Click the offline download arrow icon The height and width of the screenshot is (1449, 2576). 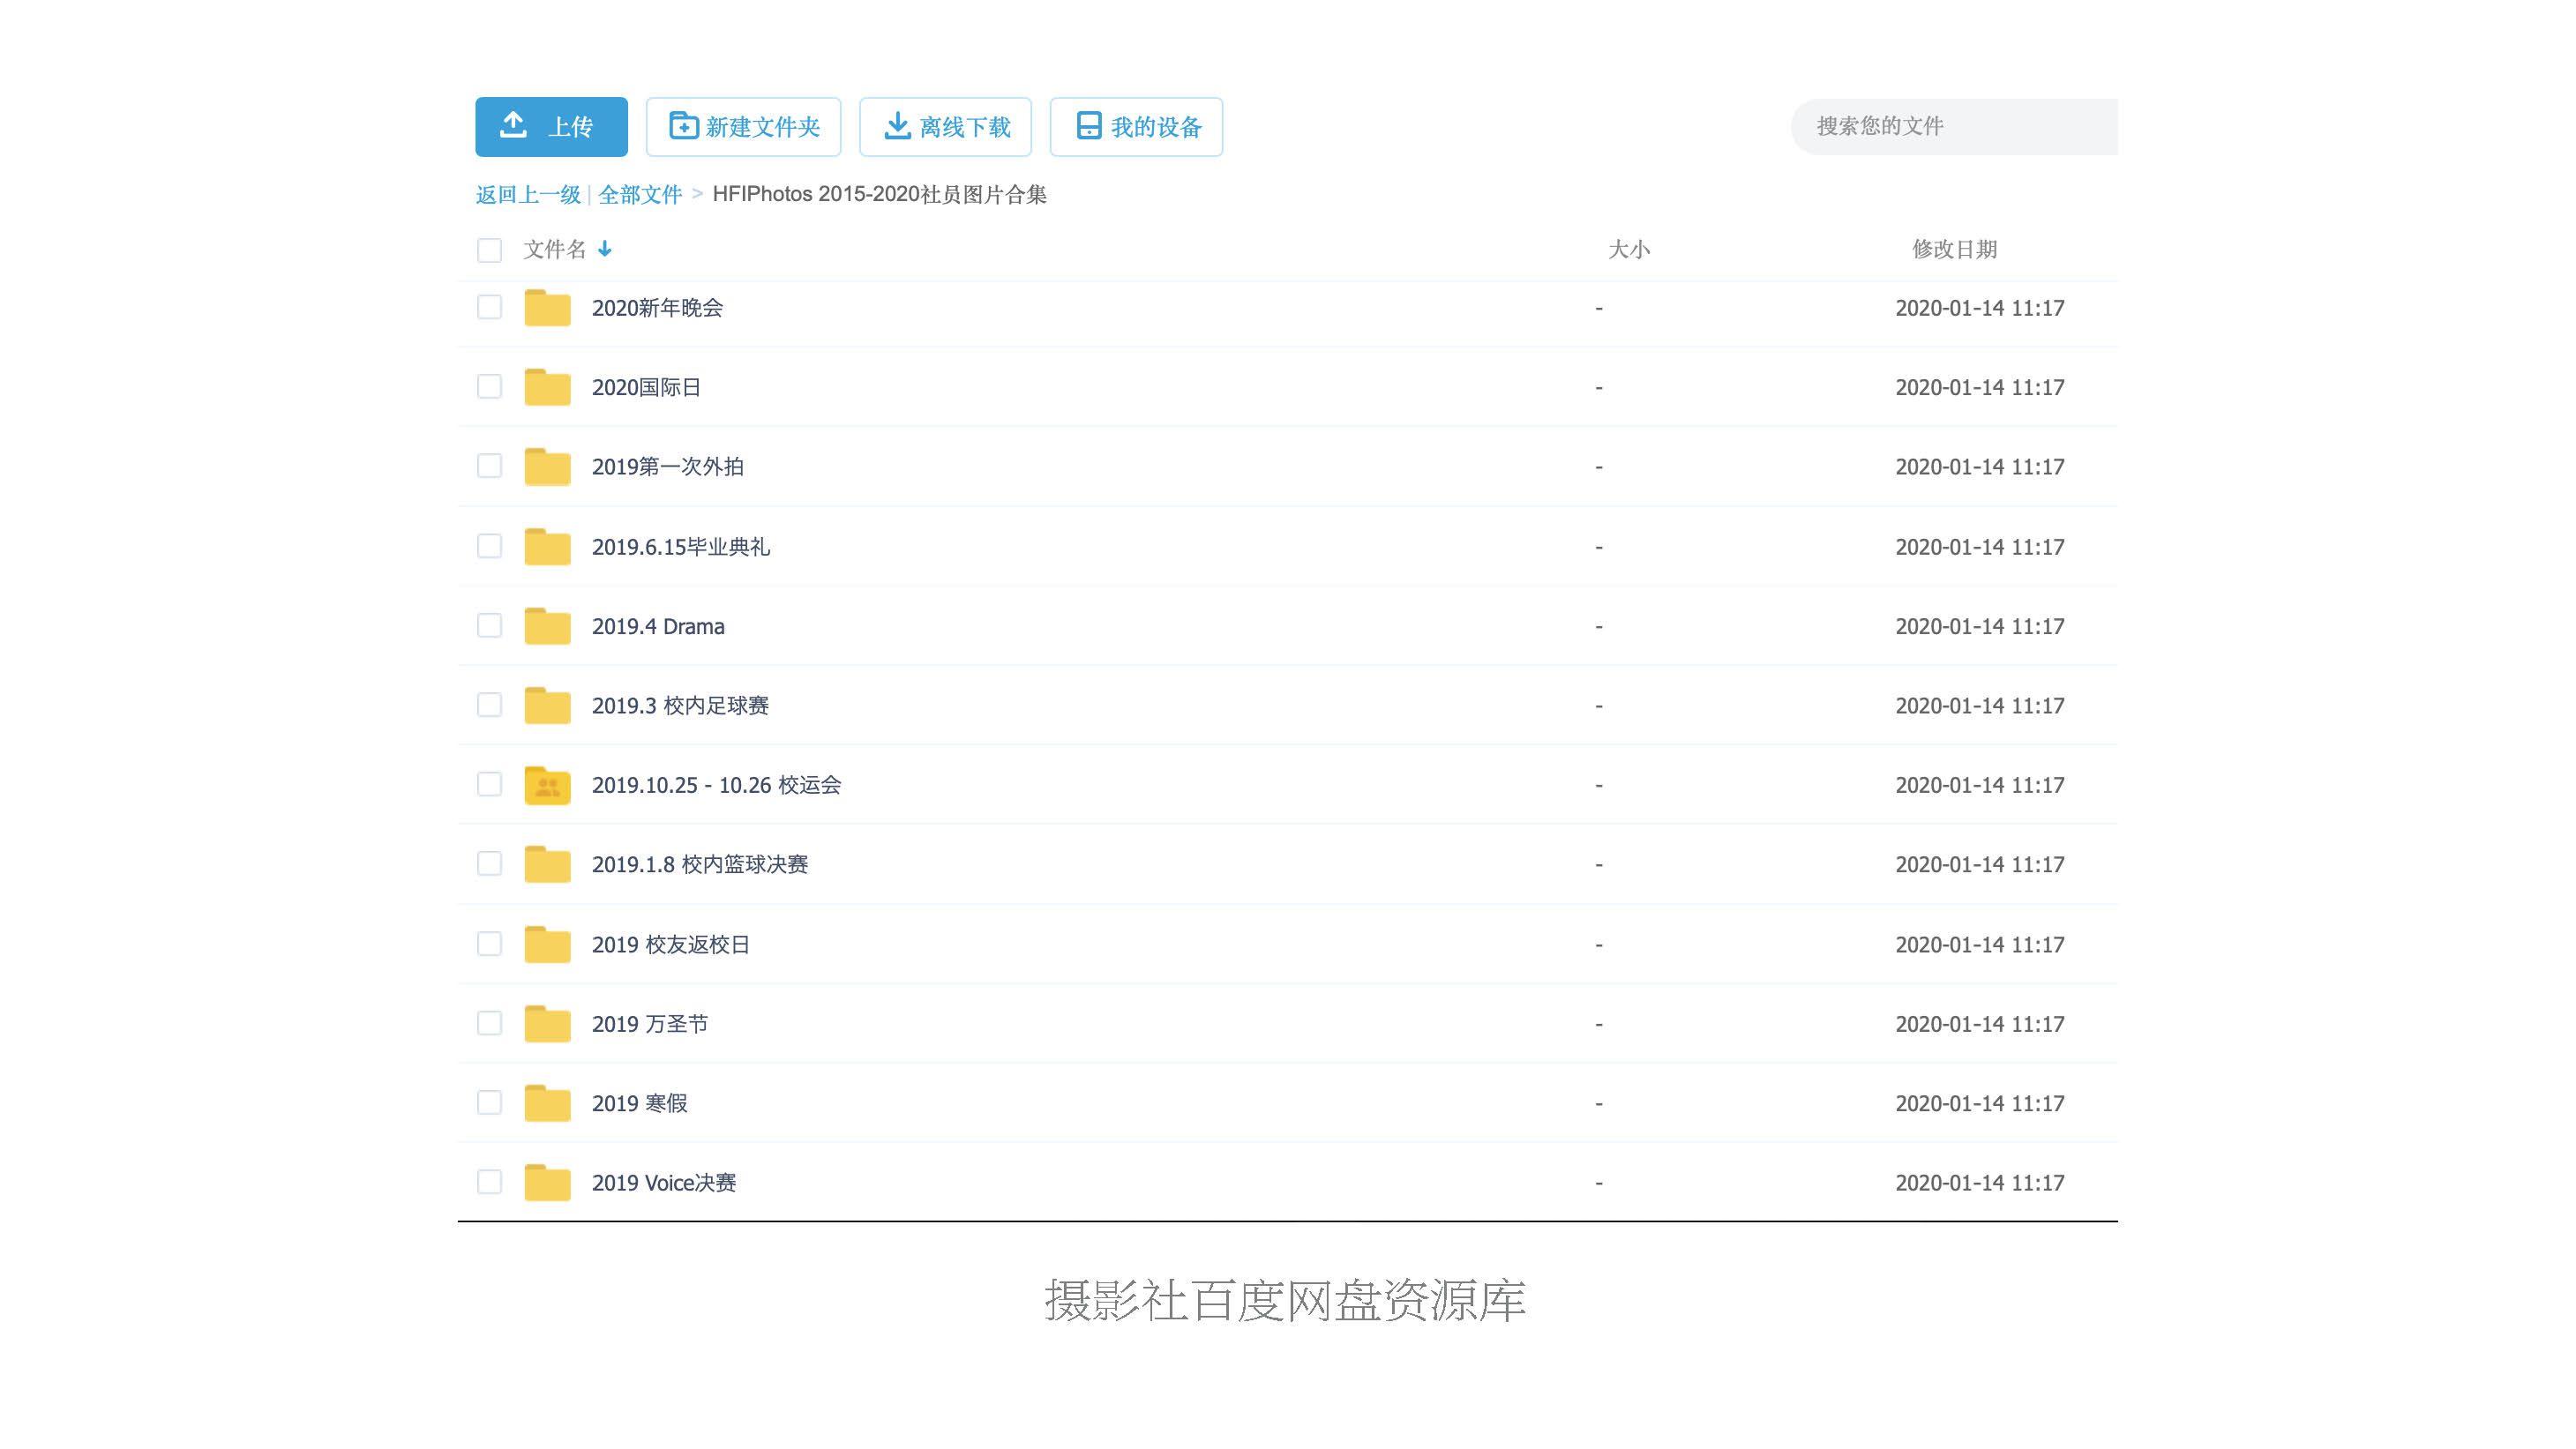[x=897, y=126]
